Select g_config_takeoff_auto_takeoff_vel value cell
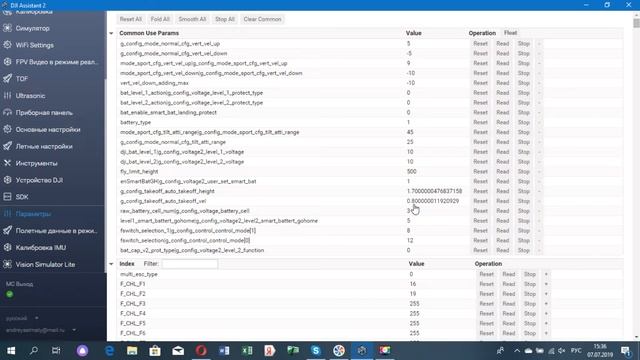The height and width of the screenshot is (360, 640). click(x=433, y=201)
